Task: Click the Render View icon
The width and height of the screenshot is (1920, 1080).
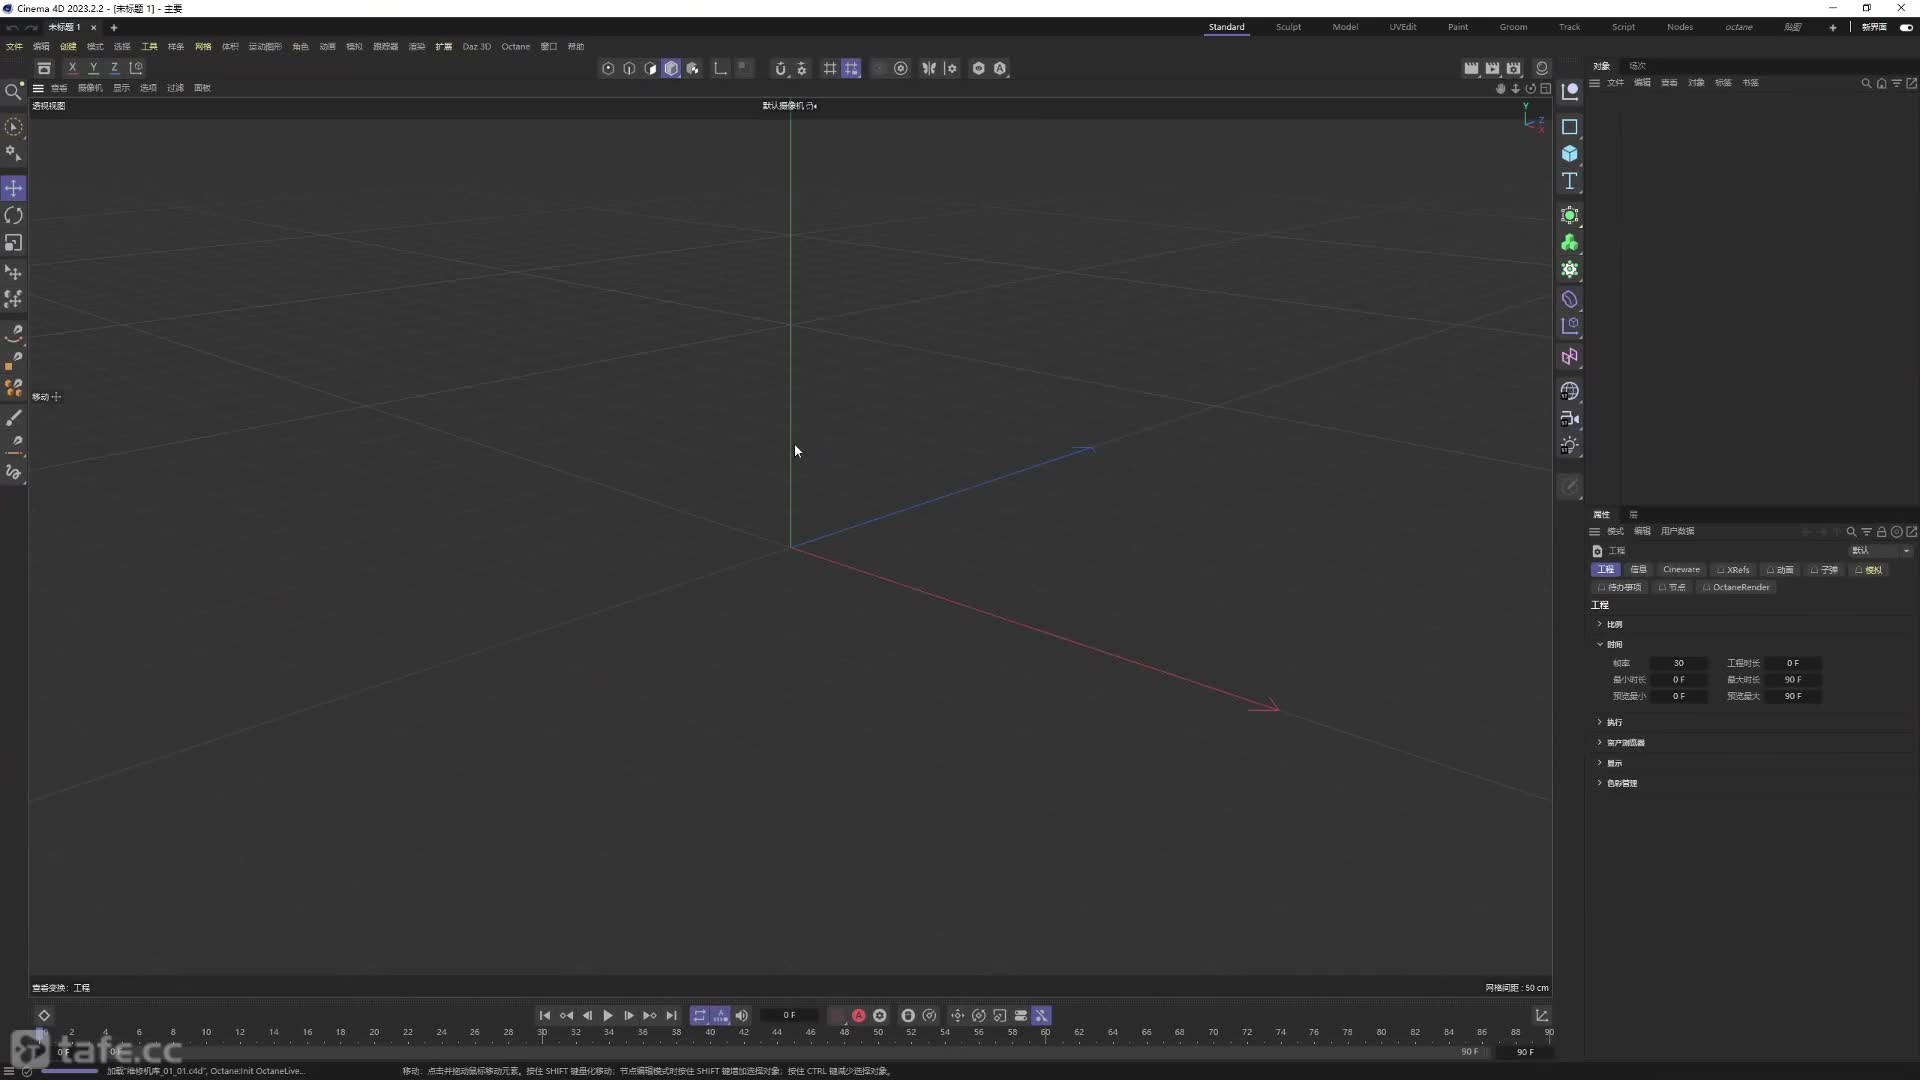Action: click(1471, 68)
